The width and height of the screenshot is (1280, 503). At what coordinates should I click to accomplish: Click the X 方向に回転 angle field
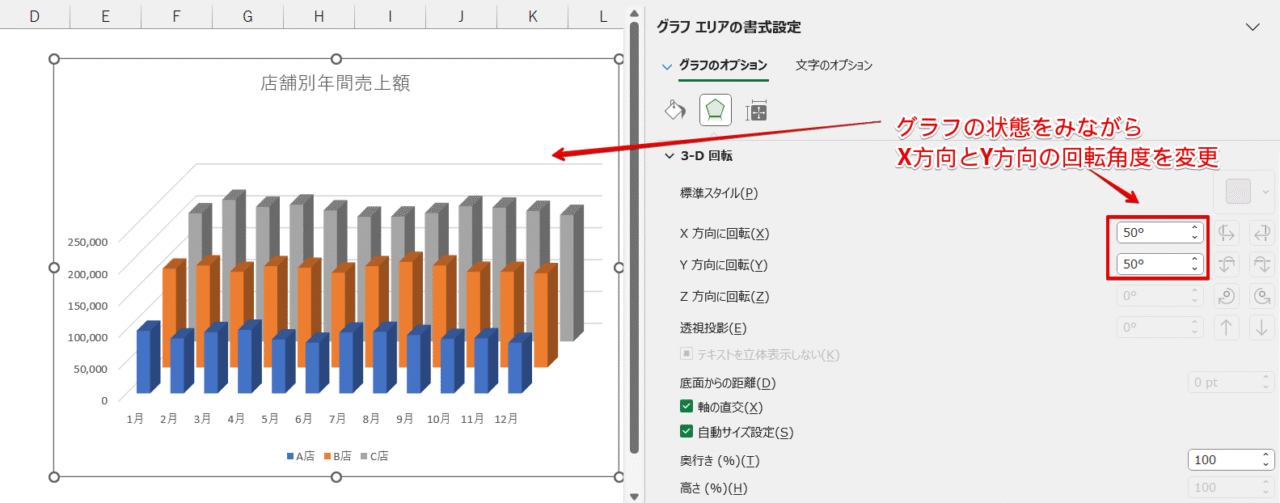click(x=1151, y=233)
